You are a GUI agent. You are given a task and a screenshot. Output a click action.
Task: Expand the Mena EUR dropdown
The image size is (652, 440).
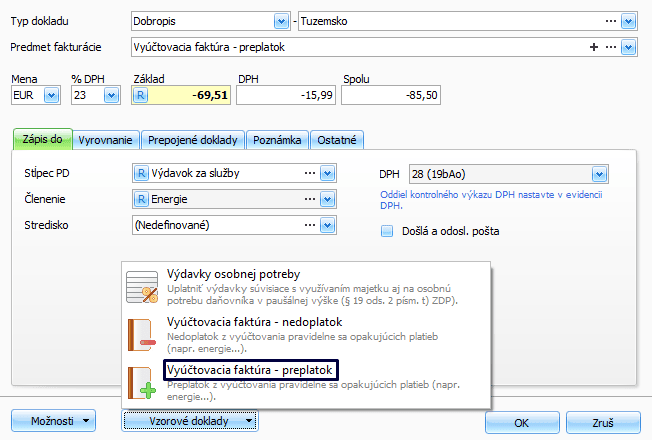[51, 95]
